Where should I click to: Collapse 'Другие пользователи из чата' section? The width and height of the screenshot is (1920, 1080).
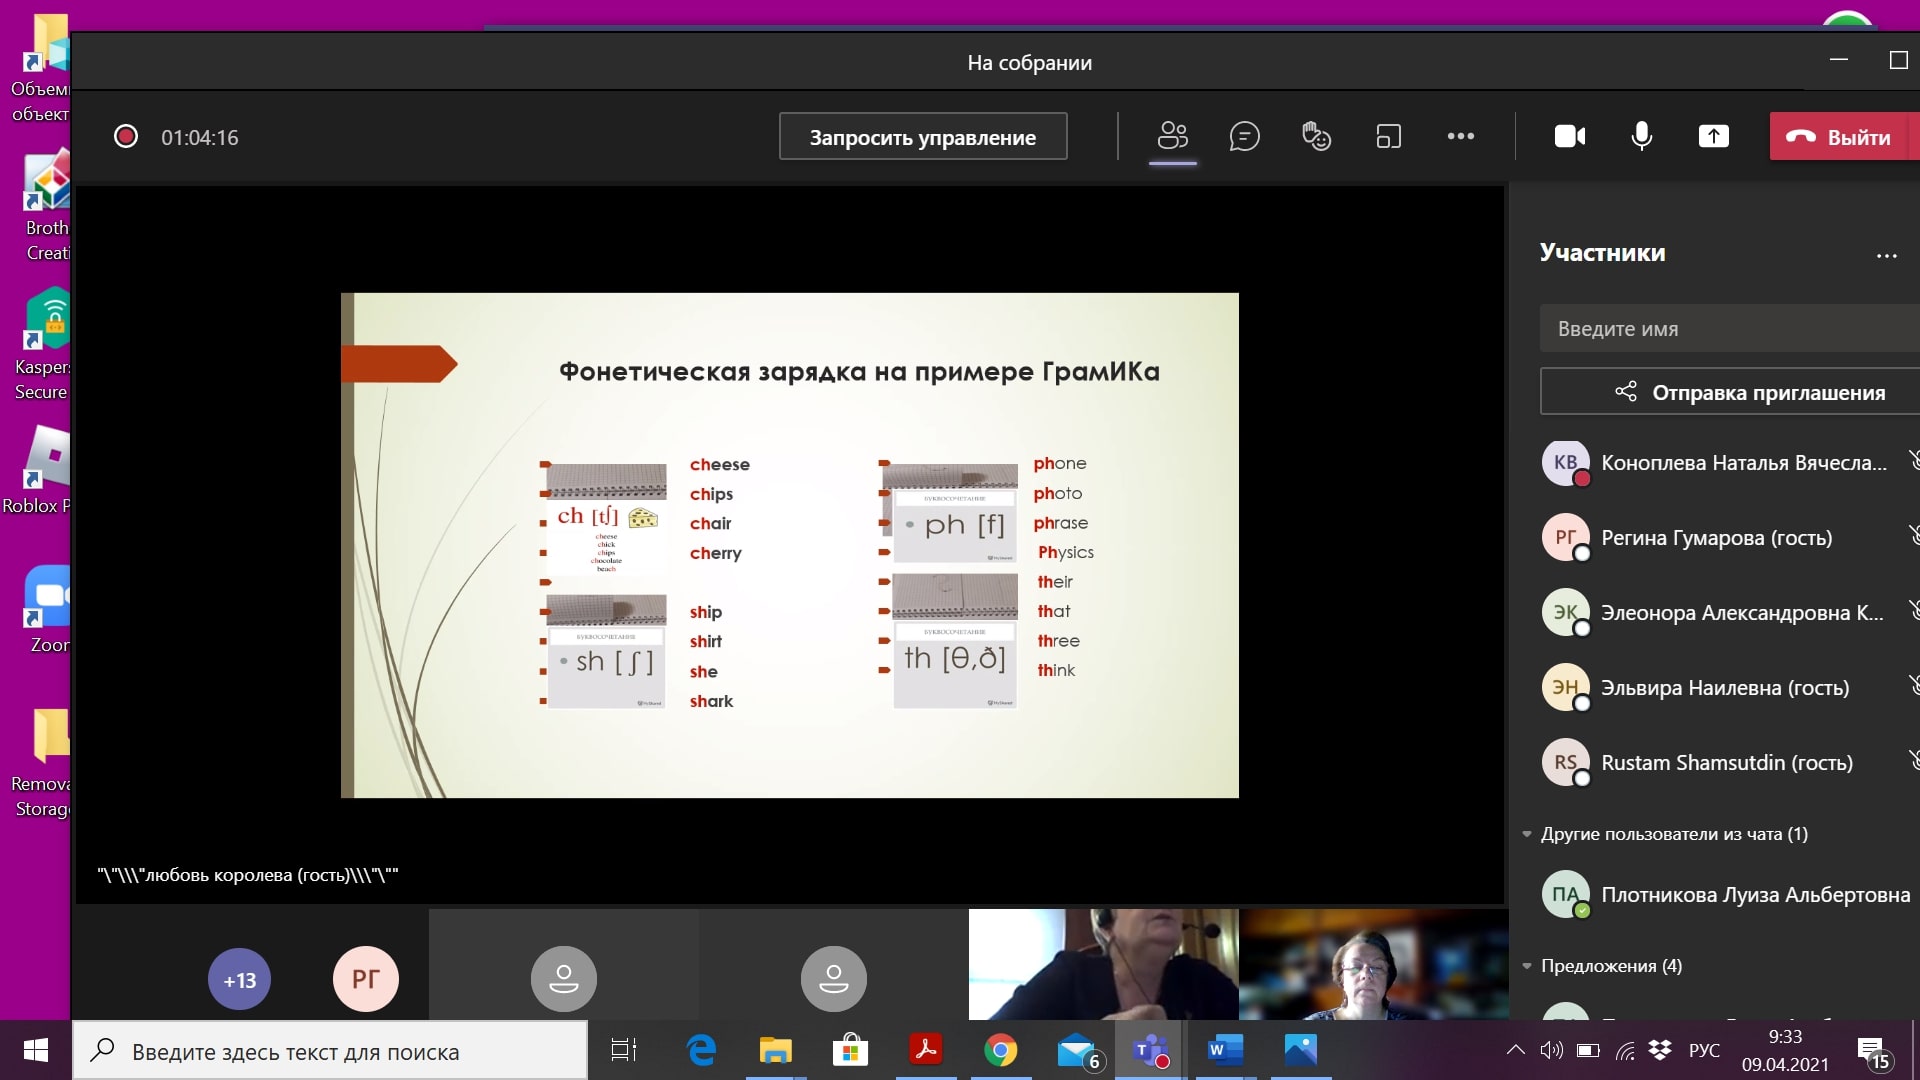coord(1527,834)
